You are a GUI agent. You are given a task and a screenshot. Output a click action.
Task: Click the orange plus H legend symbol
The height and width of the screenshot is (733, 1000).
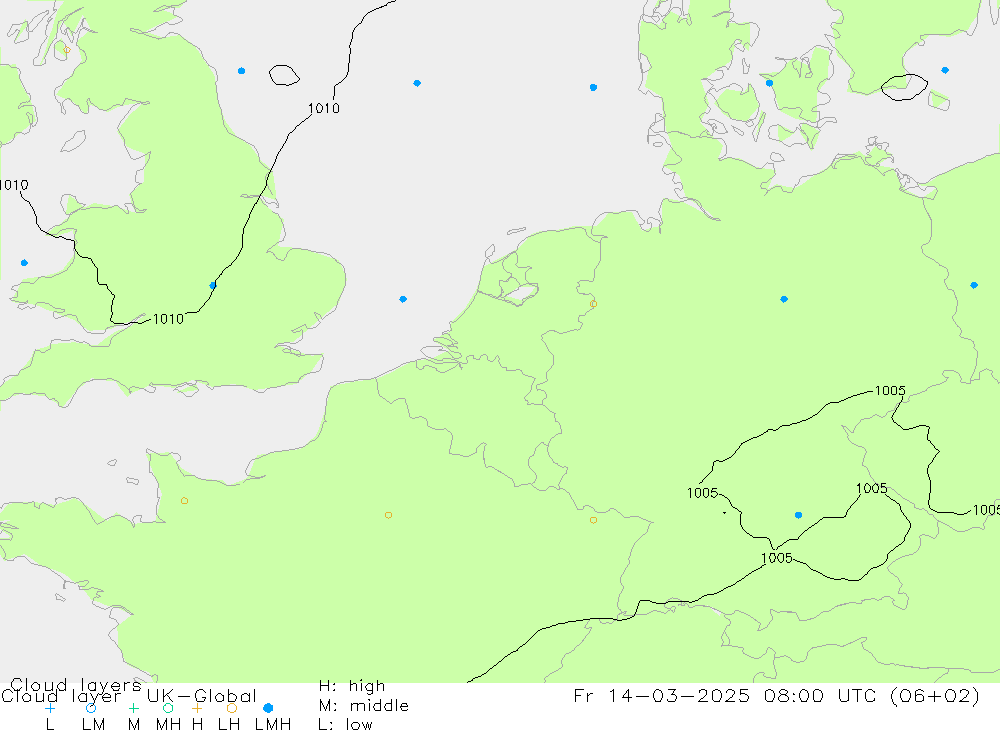pyautogui.click(x=197, y=708)
